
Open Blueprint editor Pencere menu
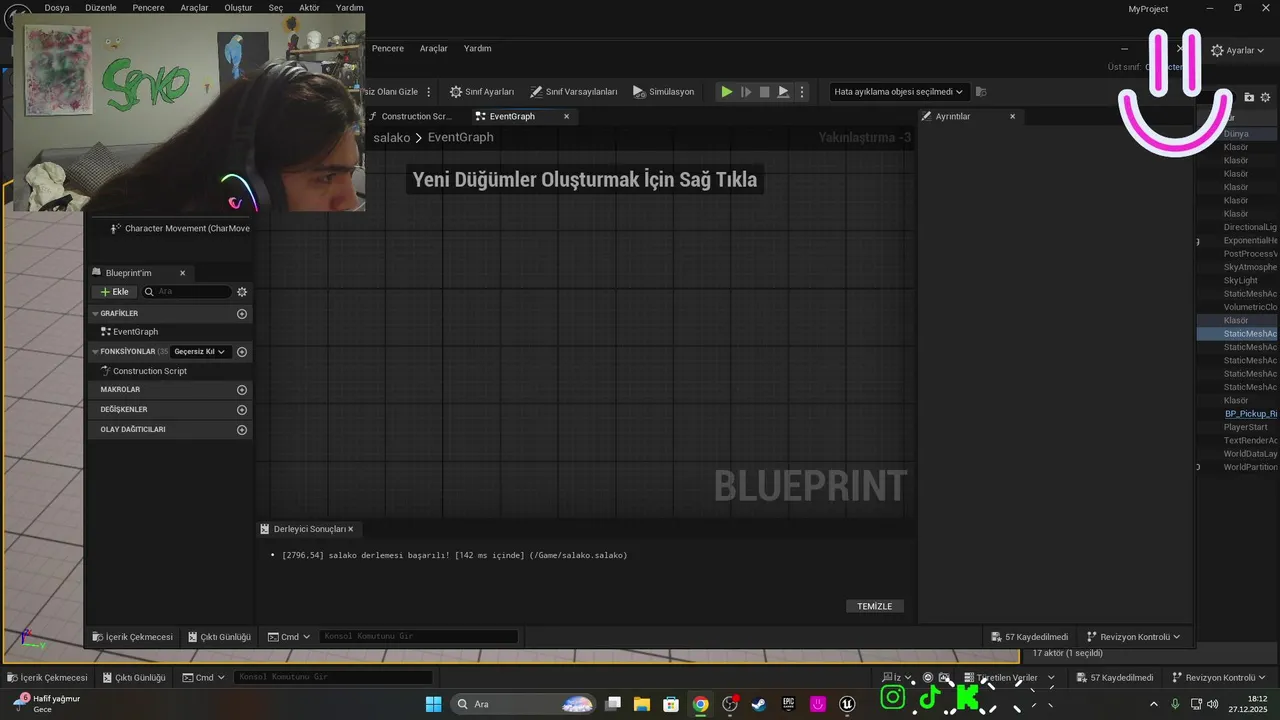388,48
